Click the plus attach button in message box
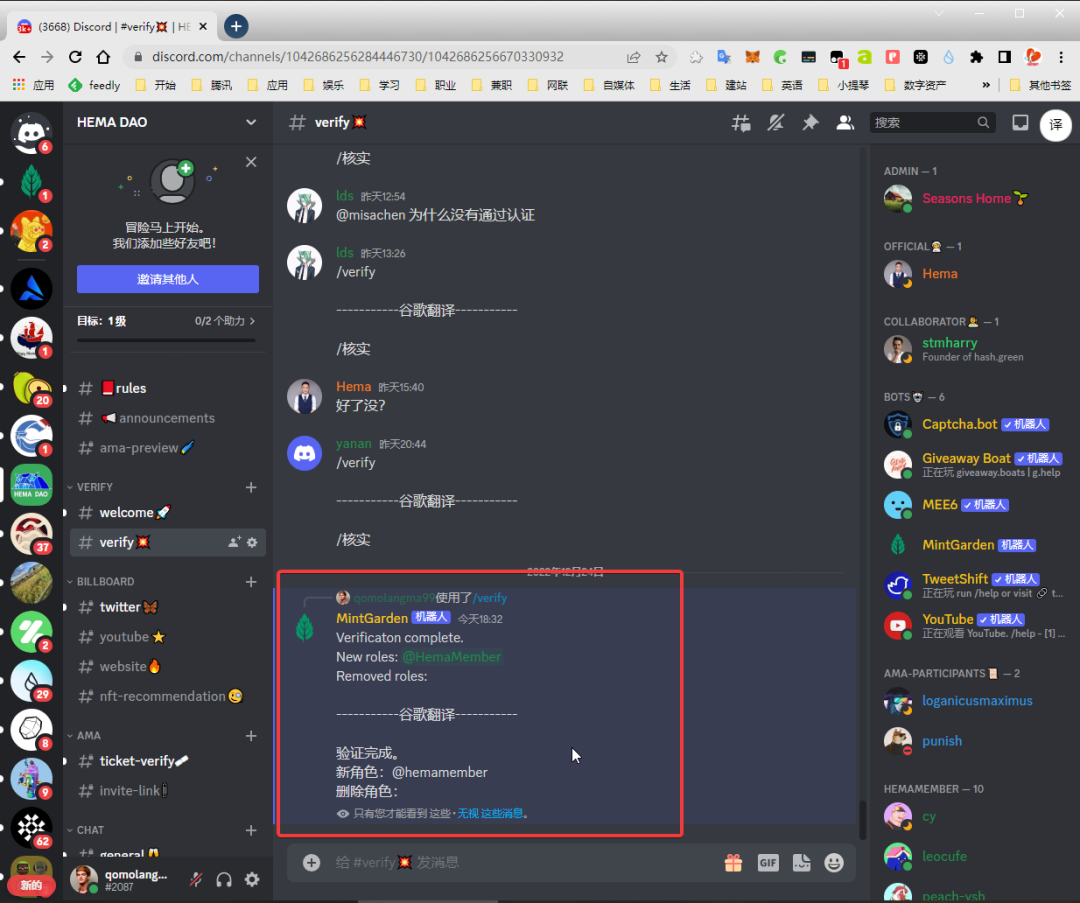Viewport: 1080px width, 903px height. pos(311,862)
